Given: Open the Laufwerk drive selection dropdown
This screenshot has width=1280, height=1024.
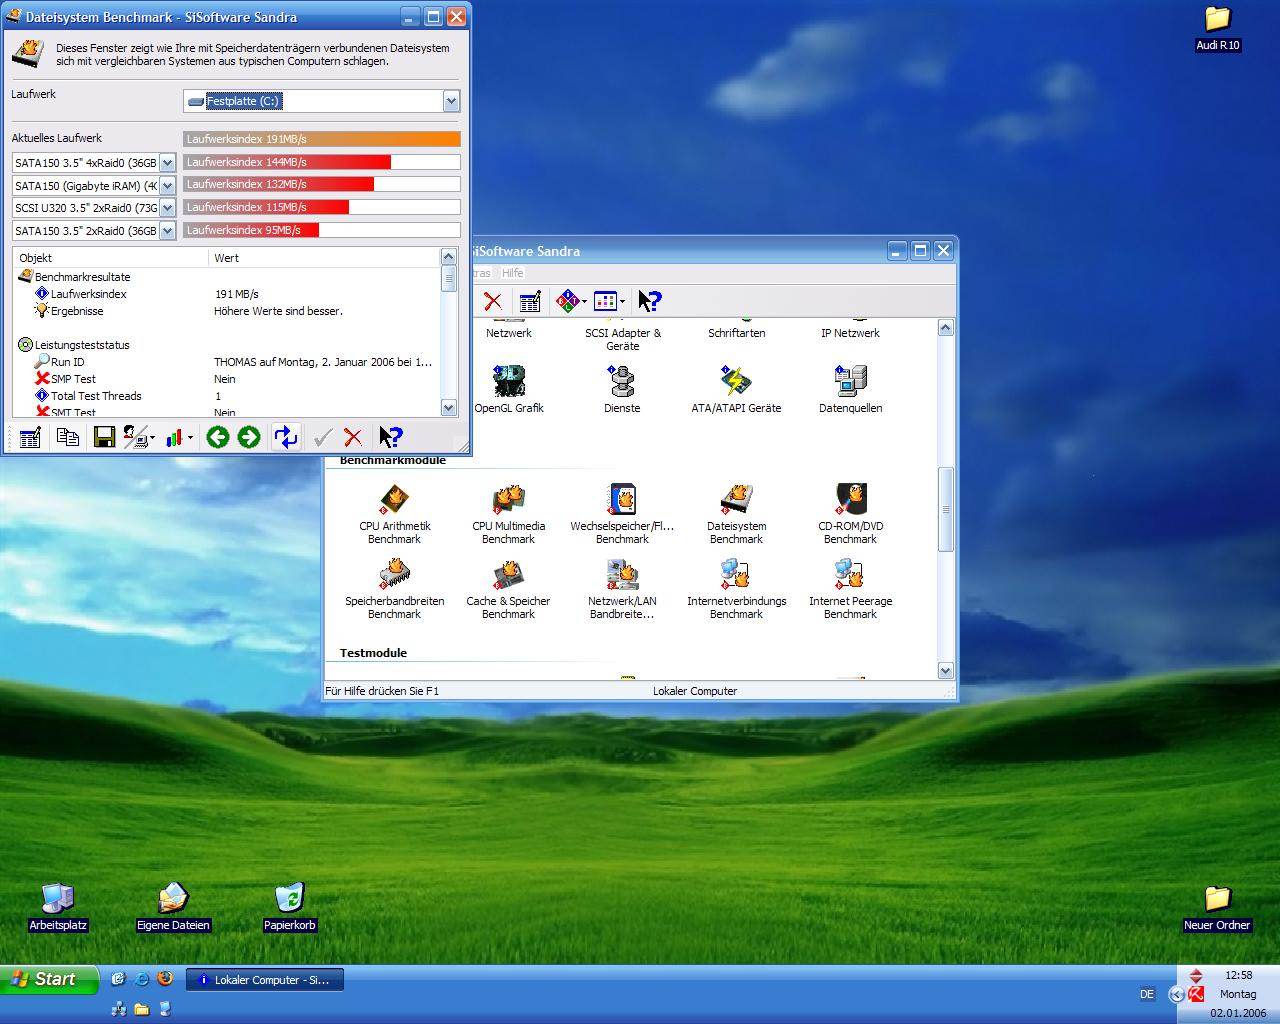Looking at the screenshot, I should (x=451, y=101).
